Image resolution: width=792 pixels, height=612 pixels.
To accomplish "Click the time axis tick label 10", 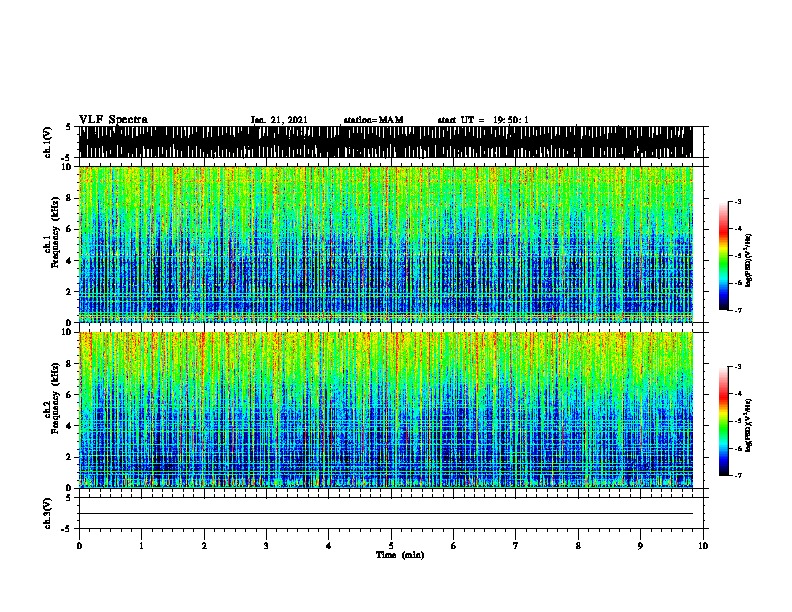I will tap(703, 546).
